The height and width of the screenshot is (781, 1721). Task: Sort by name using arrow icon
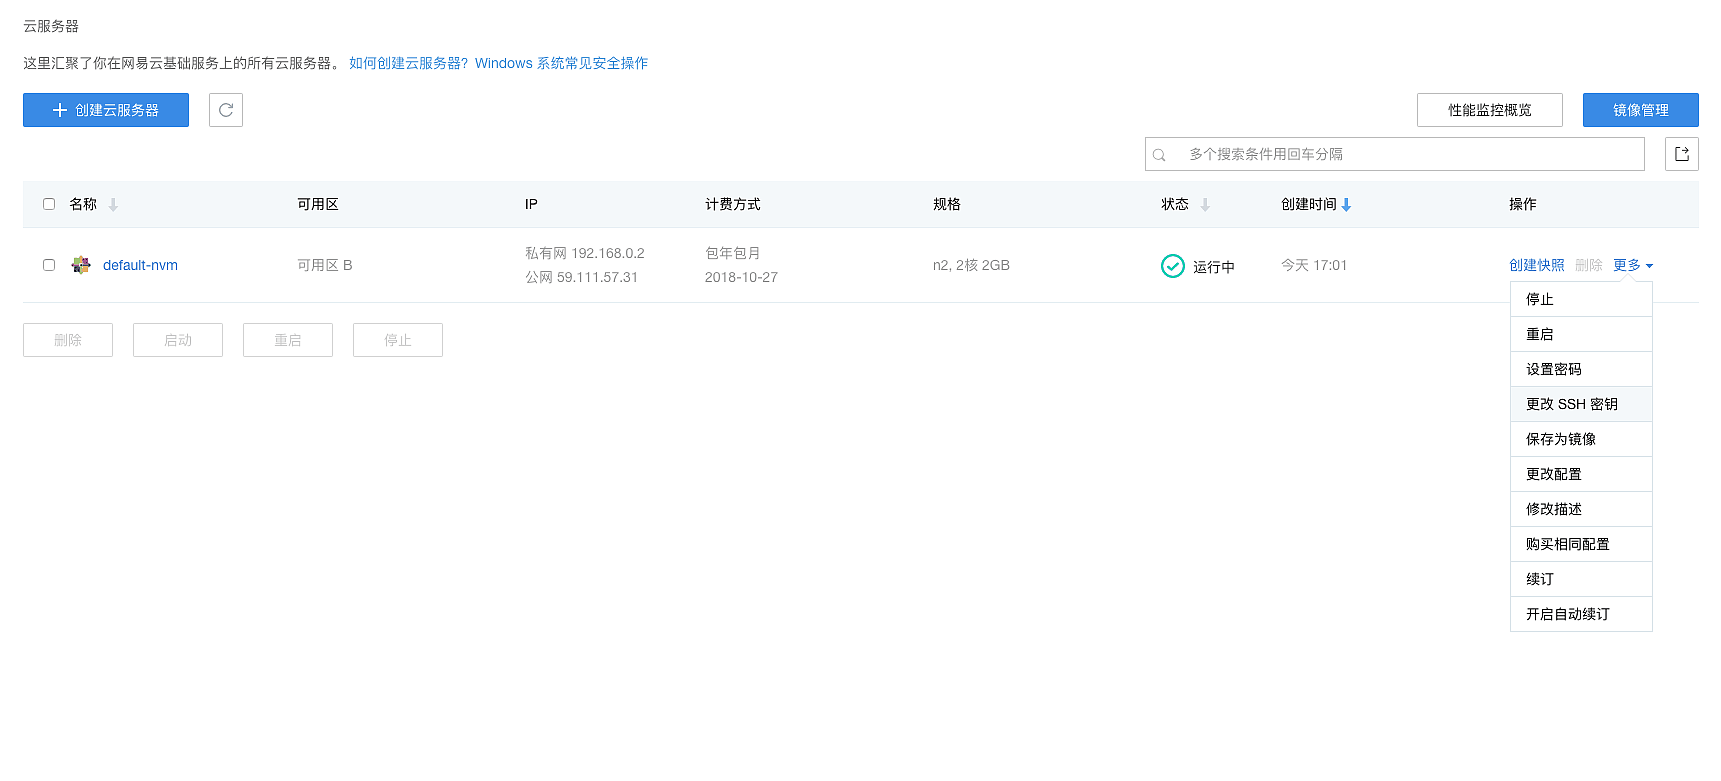click(113, 205)
